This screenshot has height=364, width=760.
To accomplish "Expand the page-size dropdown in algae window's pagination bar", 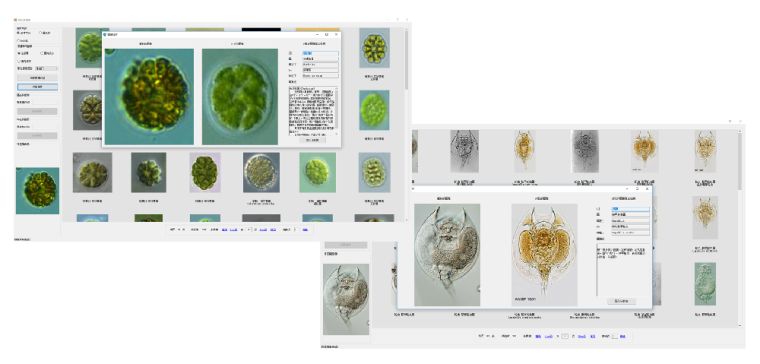I will point(198,229).
